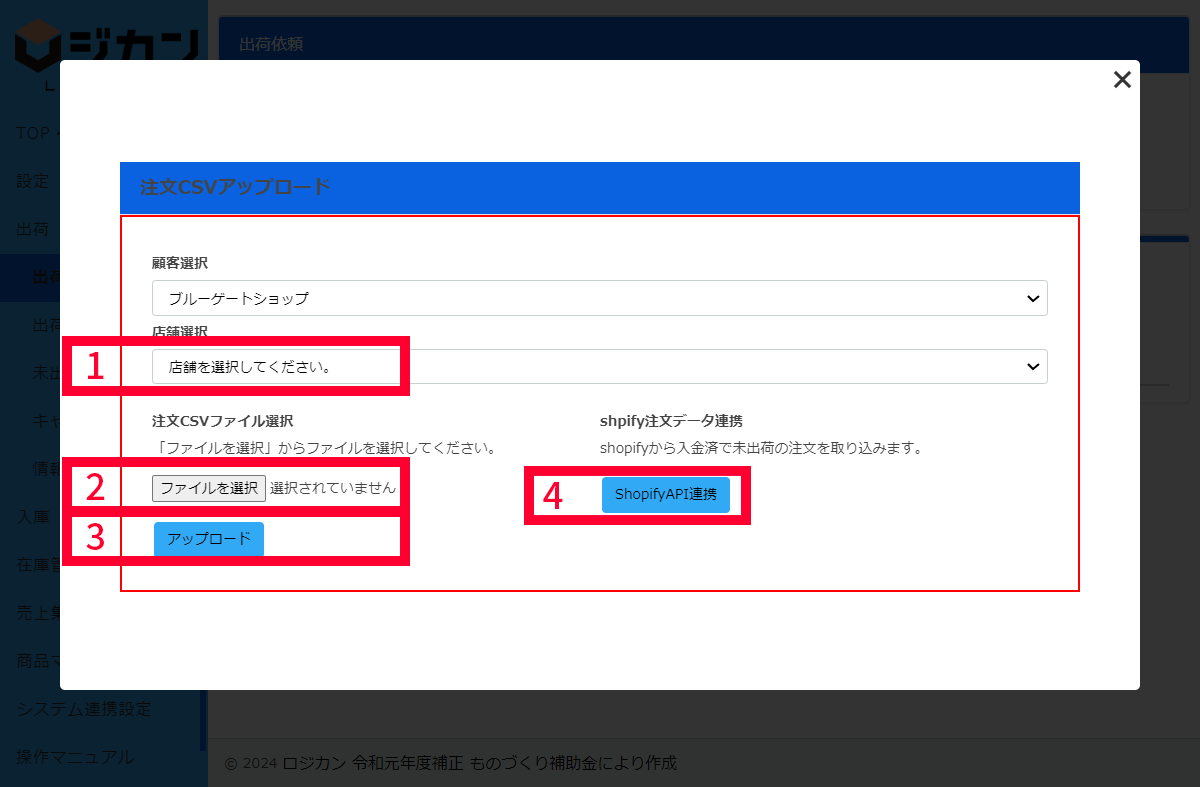Close the CSV upload dialog with X
Image resolution: width=1200 pixels, height=787 pixels.
[1122, 80]
